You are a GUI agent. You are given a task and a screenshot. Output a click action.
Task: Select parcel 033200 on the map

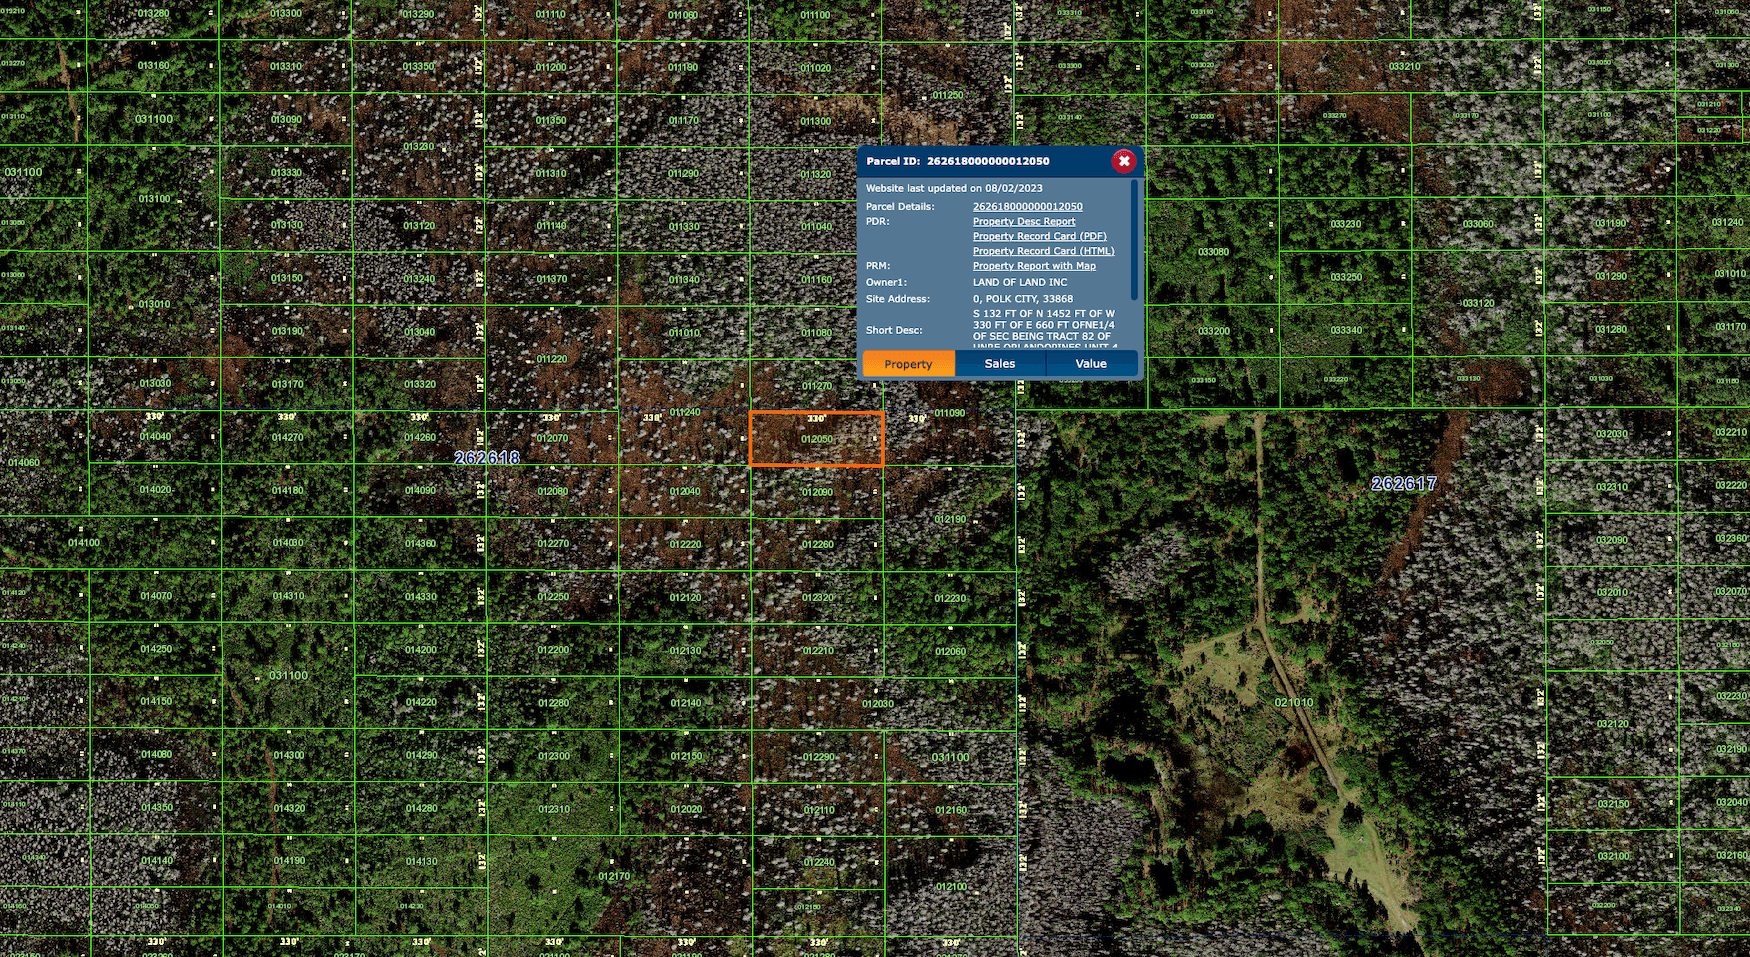pyautogui.click(x=1213, y=330)
